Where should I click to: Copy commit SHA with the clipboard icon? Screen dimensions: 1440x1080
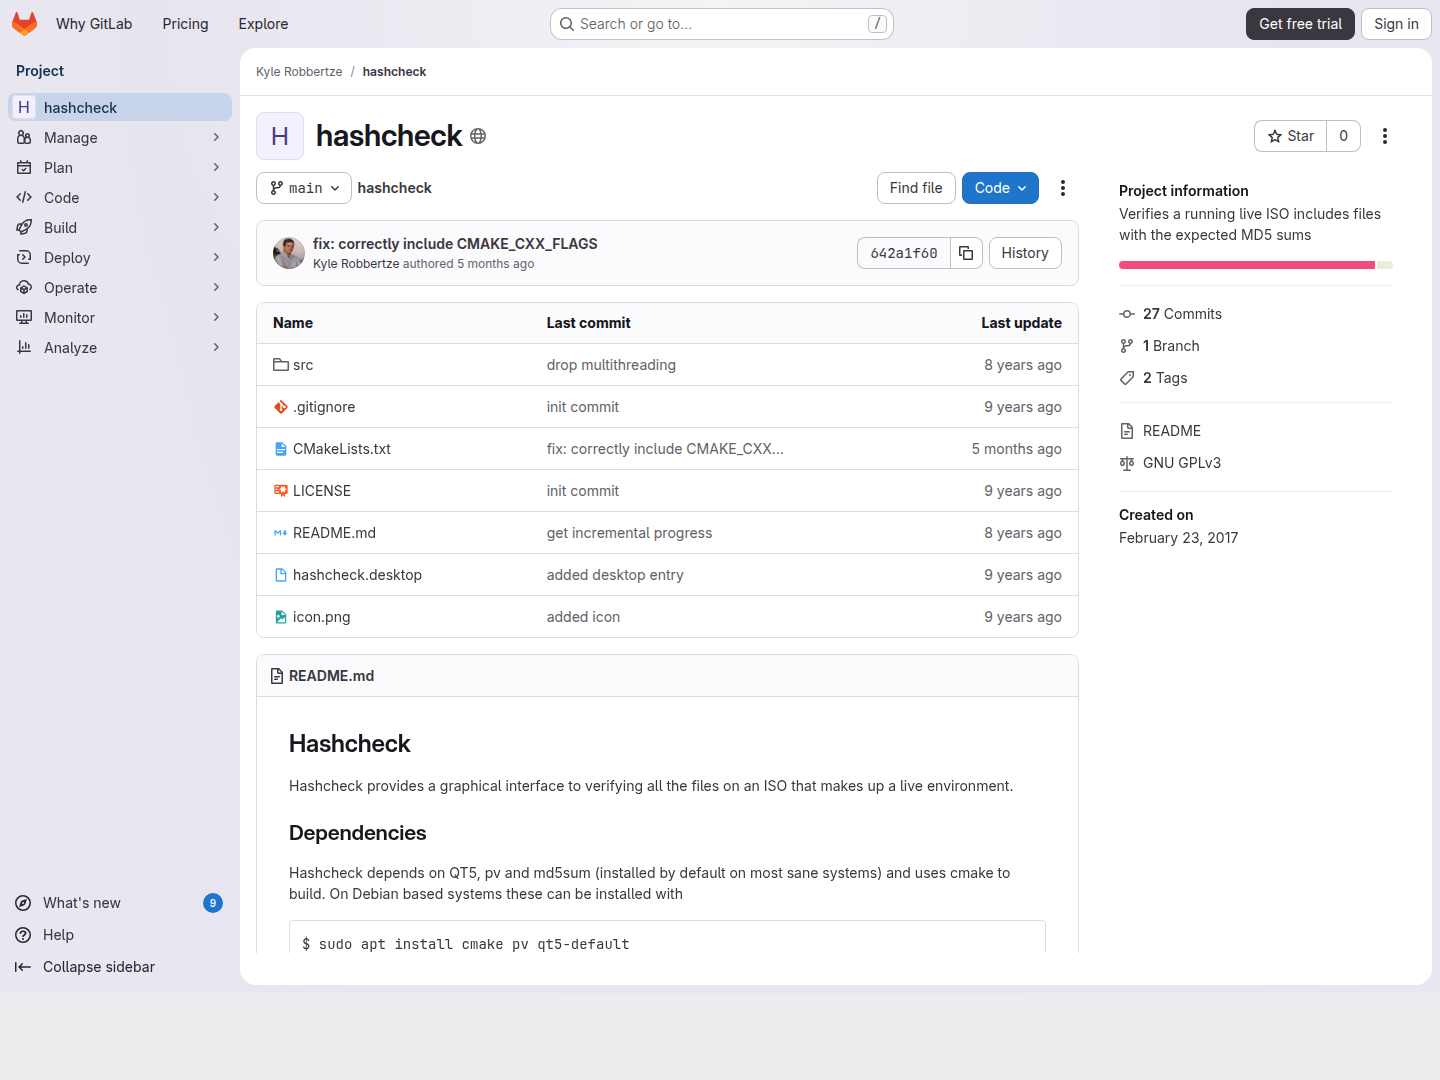pyautogui.click(x=966, y=253)
